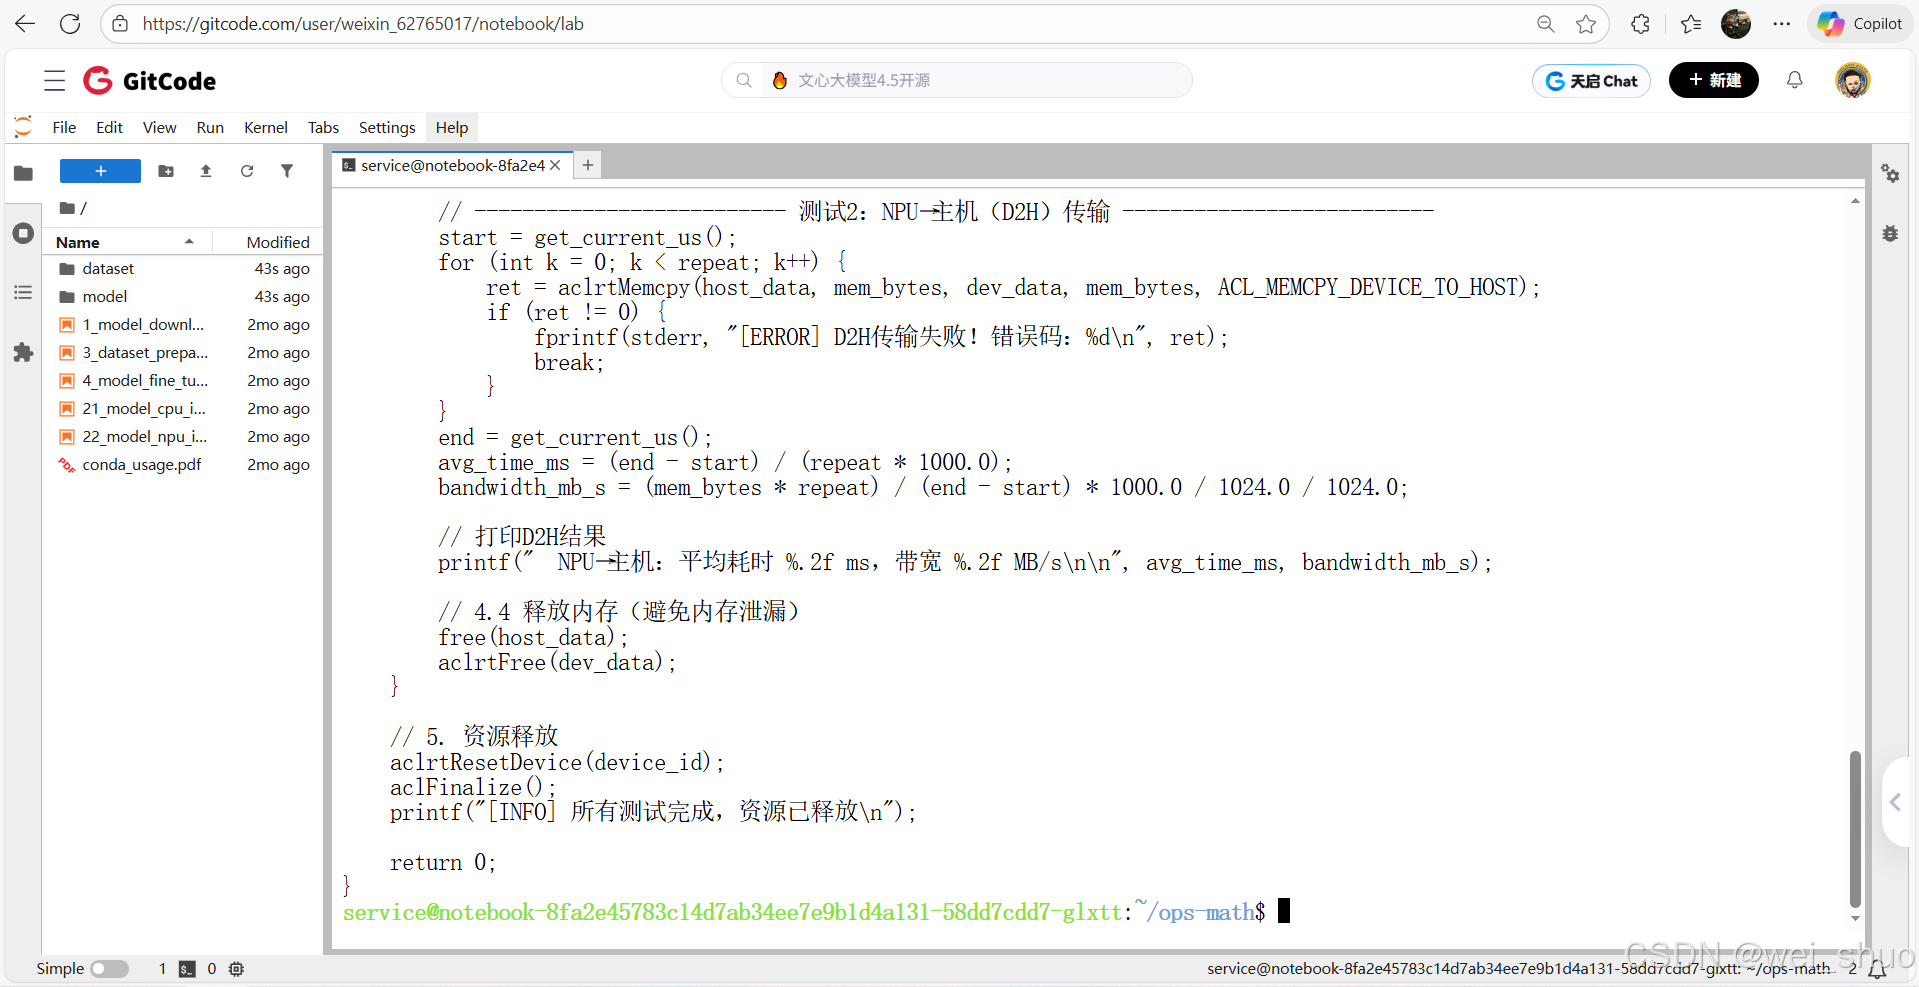Refresh the file browser list
This screenshot has width=1919, height=987.
[x=247, y=171]
